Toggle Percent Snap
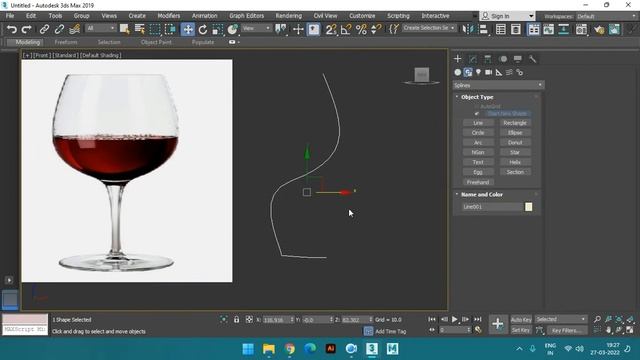This screenshot has width=640, height=360. pos(361,29)
